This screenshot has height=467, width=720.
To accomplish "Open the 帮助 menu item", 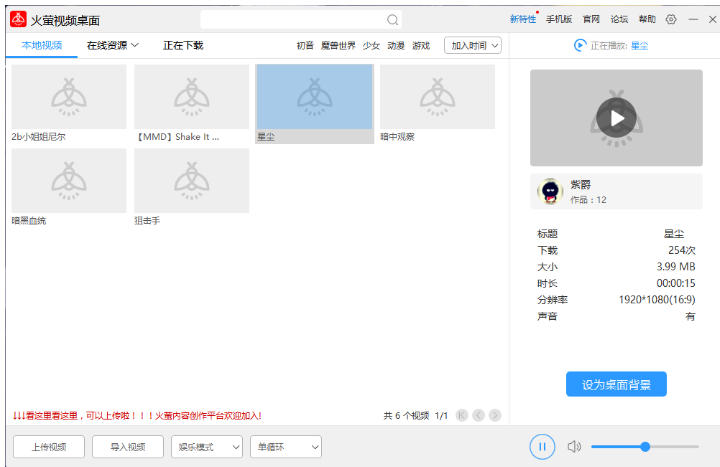I will click(x=647, y=19).
